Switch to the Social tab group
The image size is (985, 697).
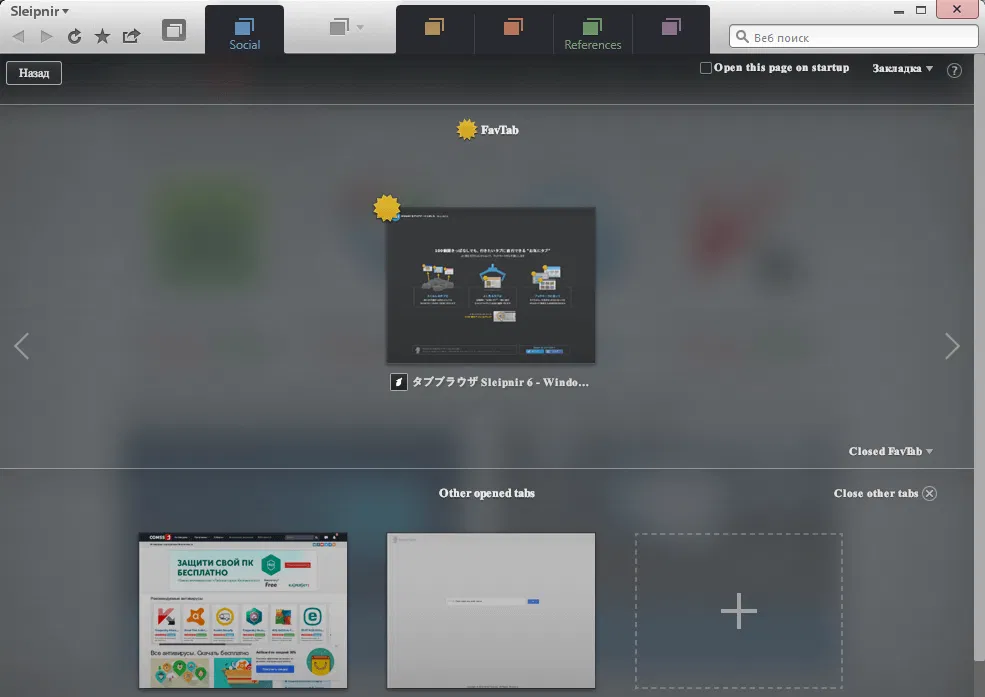tap(244, 30)
